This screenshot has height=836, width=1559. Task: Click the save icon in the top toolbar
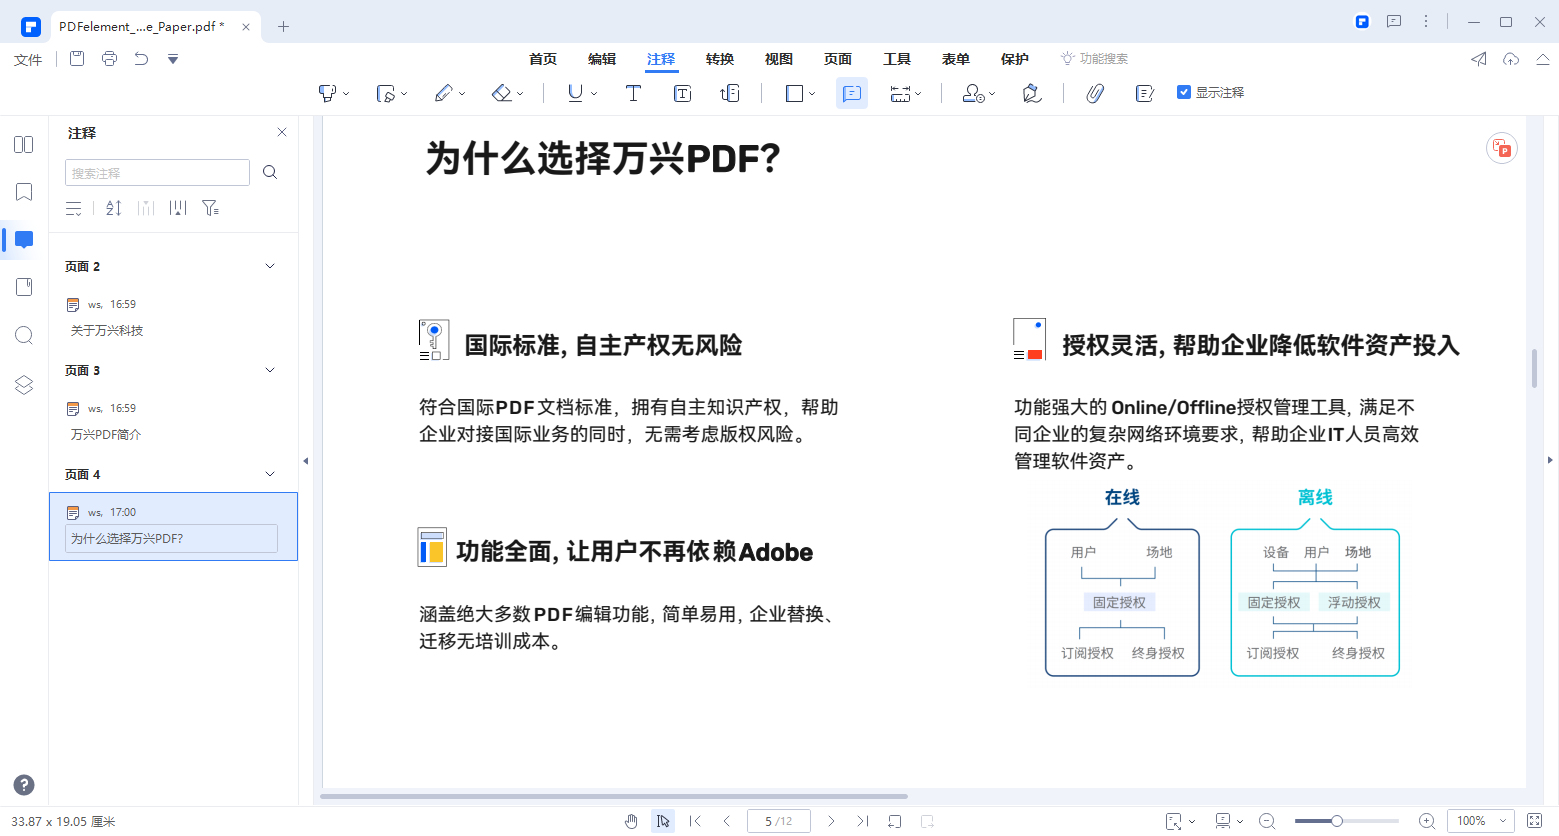pos(77,59)
